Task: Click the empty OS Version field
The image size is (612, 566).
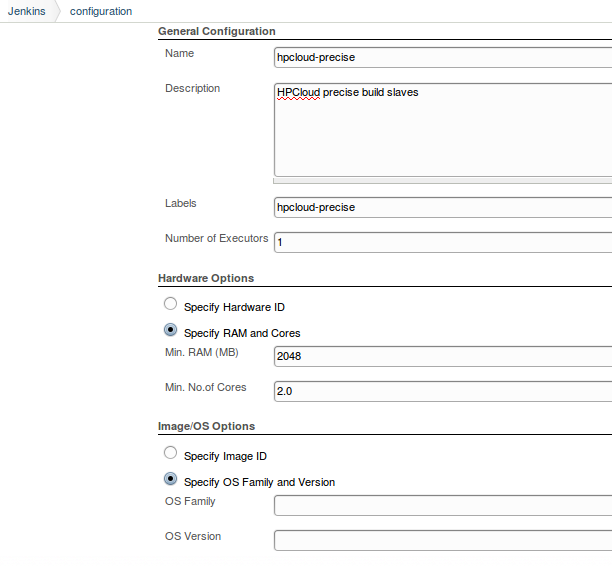Action: pos(442,540)
